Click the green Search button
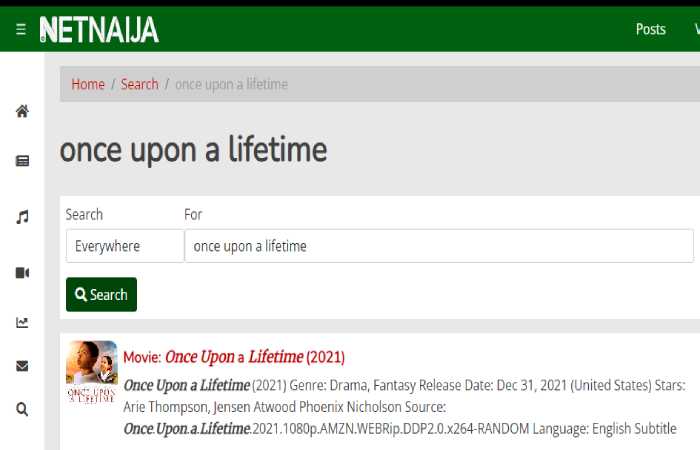The image size is (700, 450). pyautogui.click(x=101, y=294)
